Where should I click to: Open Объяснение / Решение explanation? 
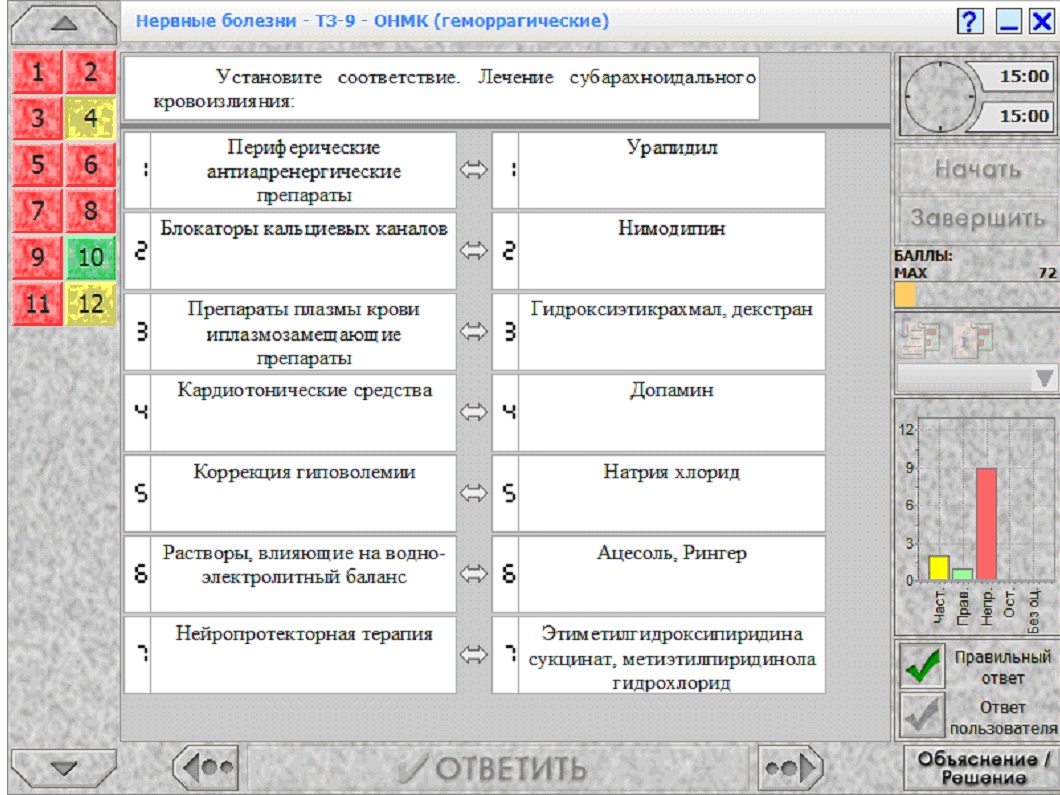tap(982, 767)
